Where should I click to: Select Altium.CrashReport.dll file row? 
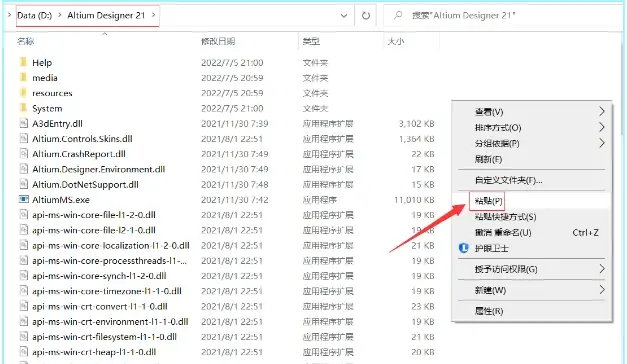[x=226, y=154]
